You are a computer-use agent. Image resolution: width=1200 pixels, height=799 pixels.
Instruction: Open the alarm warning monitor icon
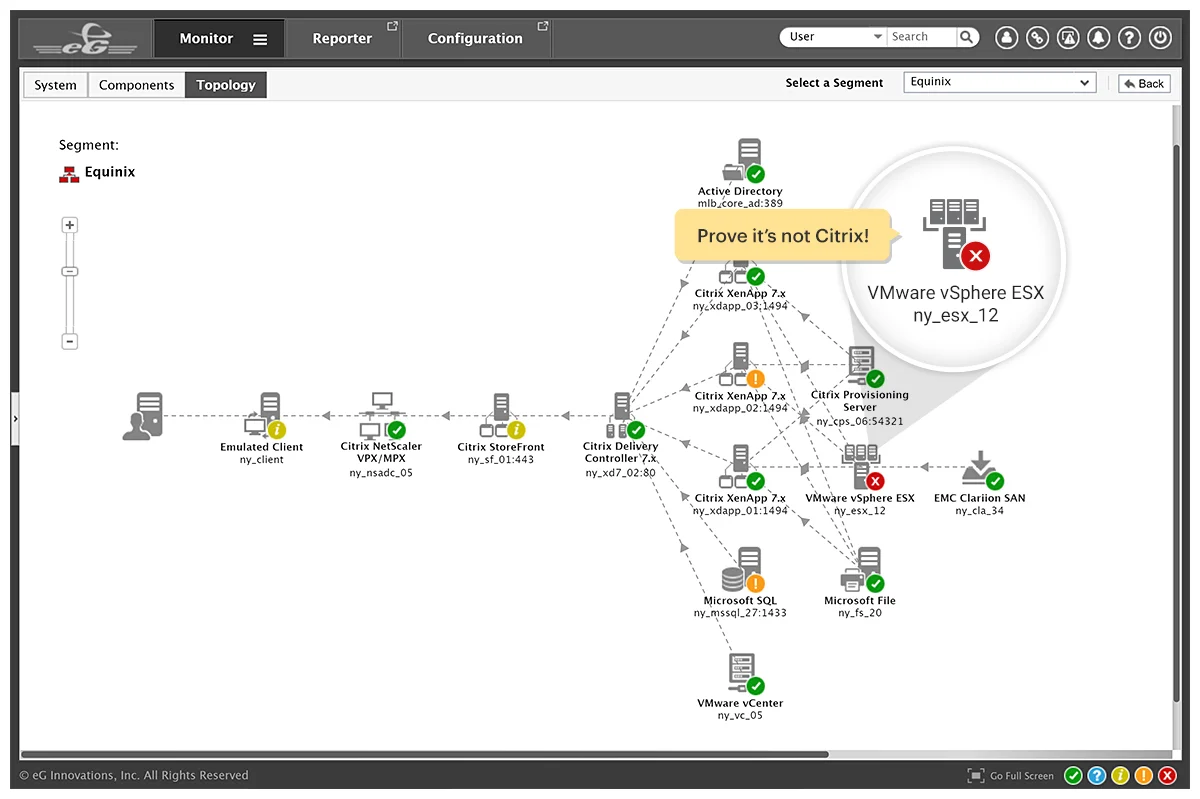pyautogui.click(x=1068, y=38)
